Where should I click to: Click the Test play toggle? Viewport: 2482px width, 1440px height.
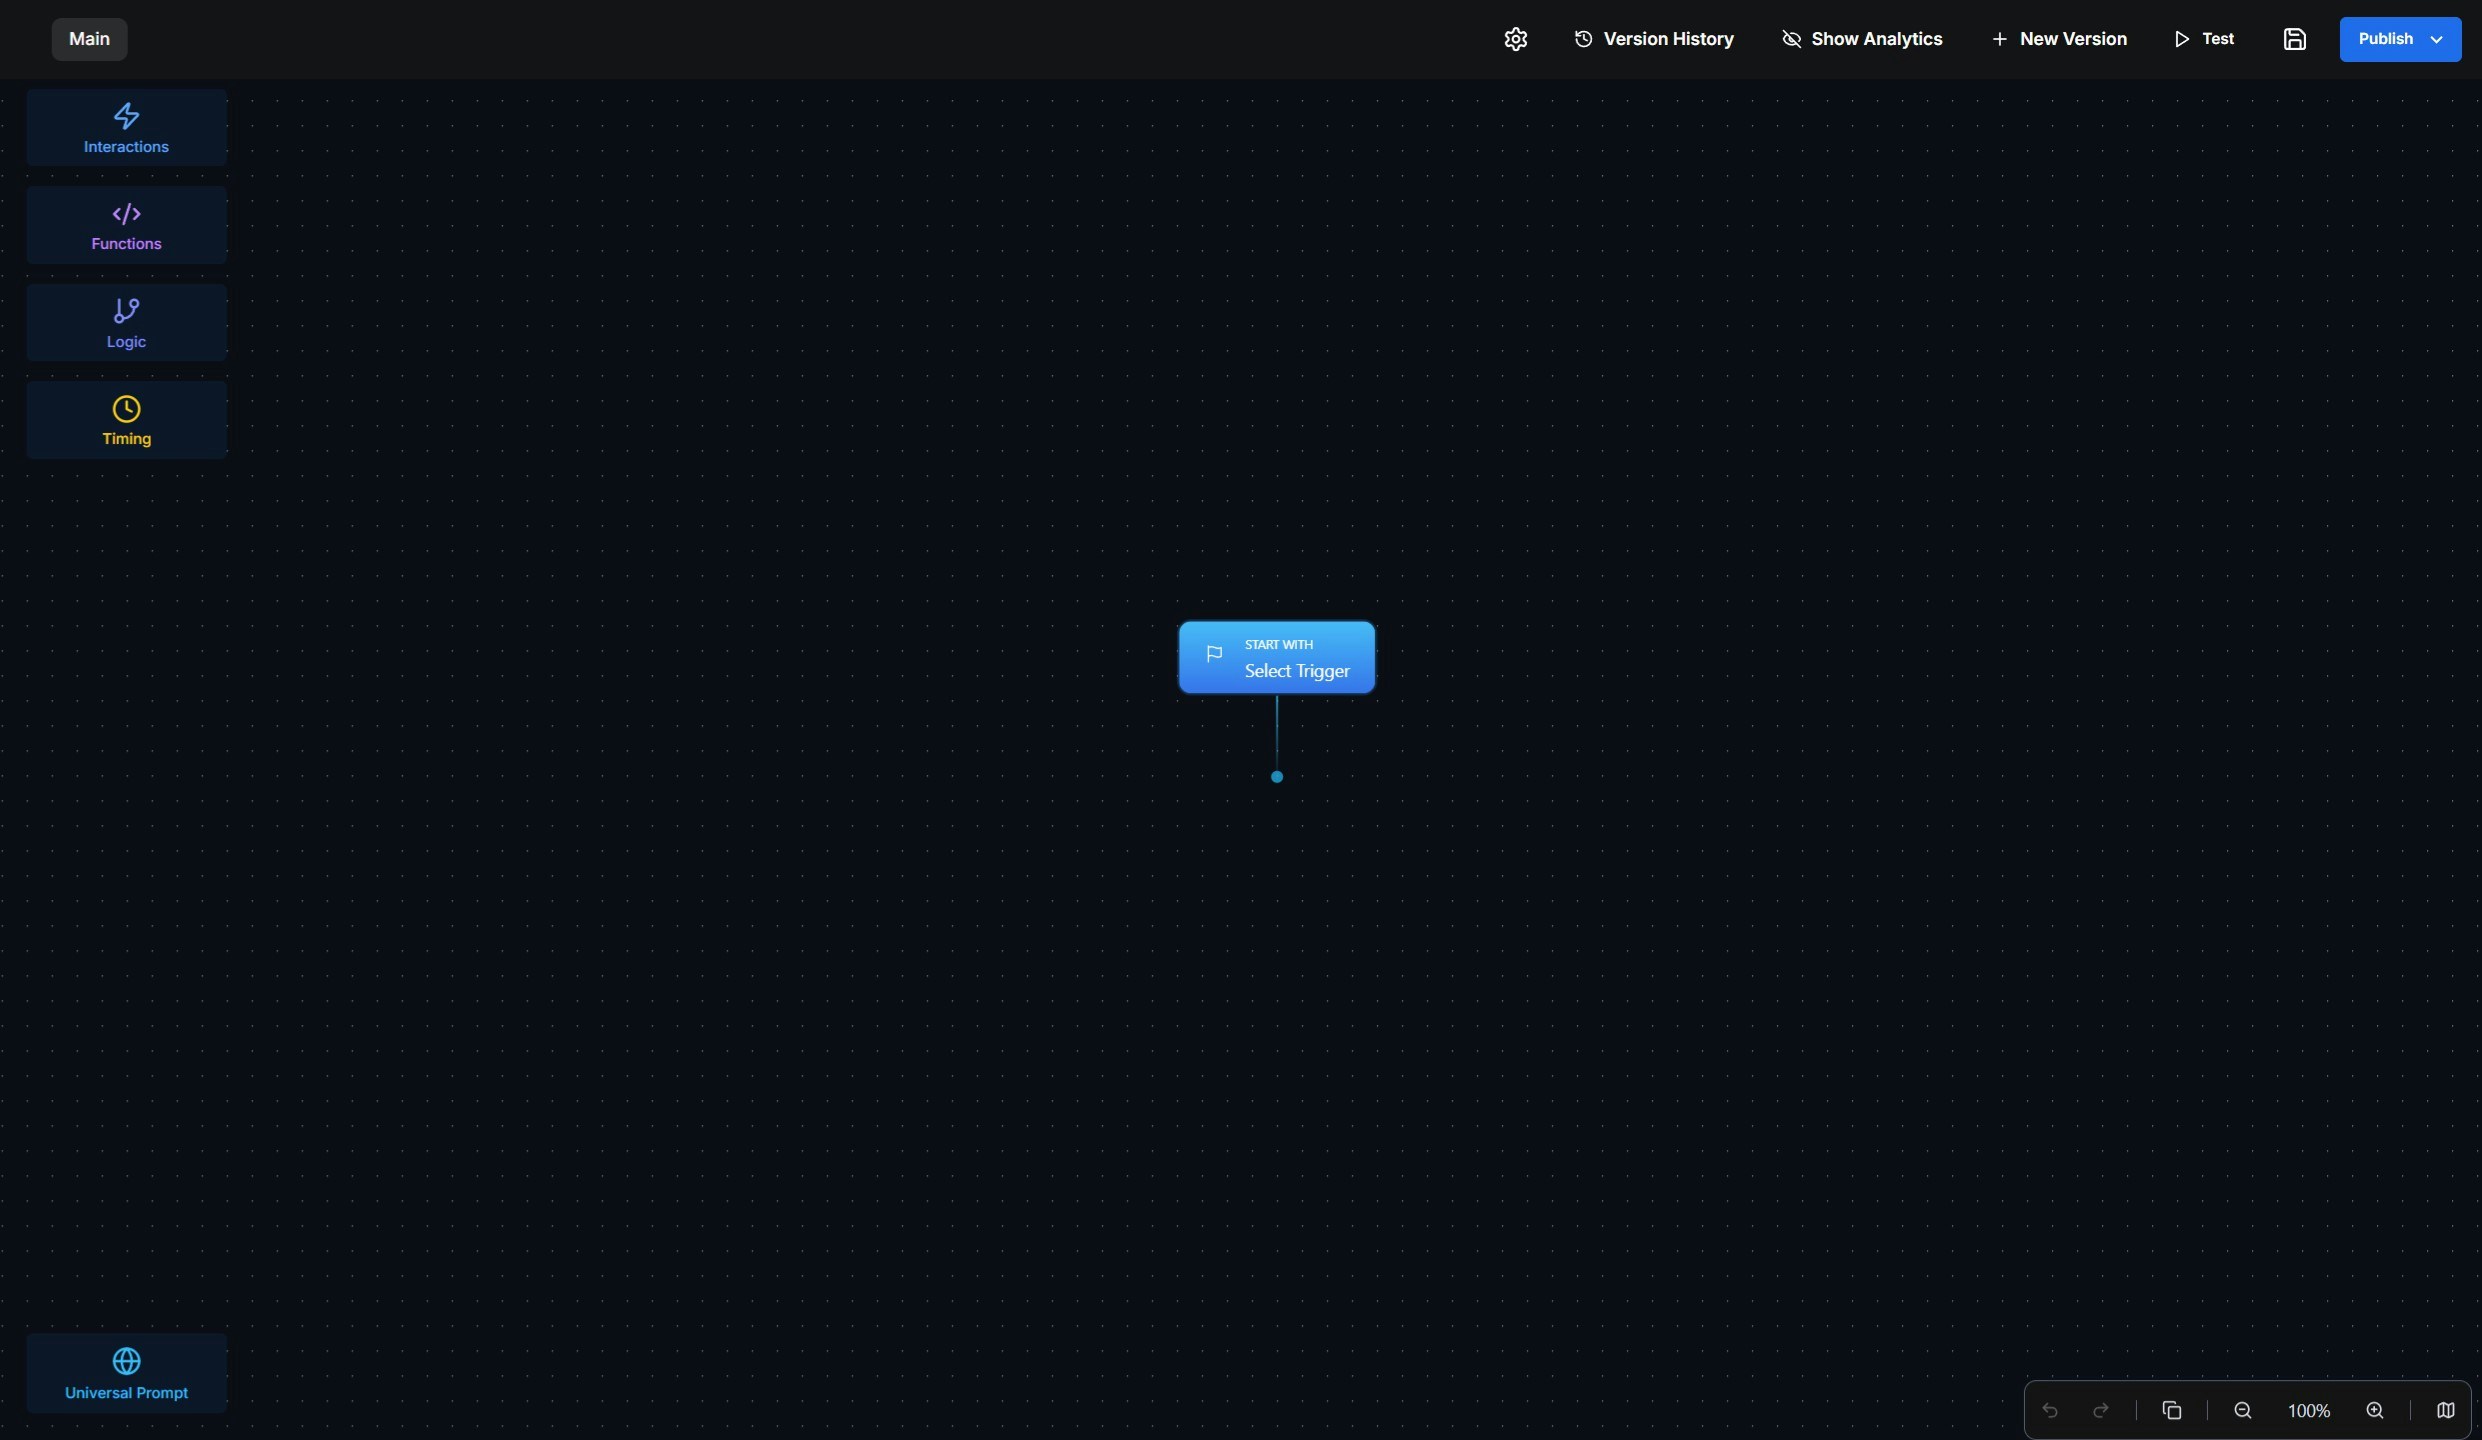pyautogui.click(x=2183, y=39)
